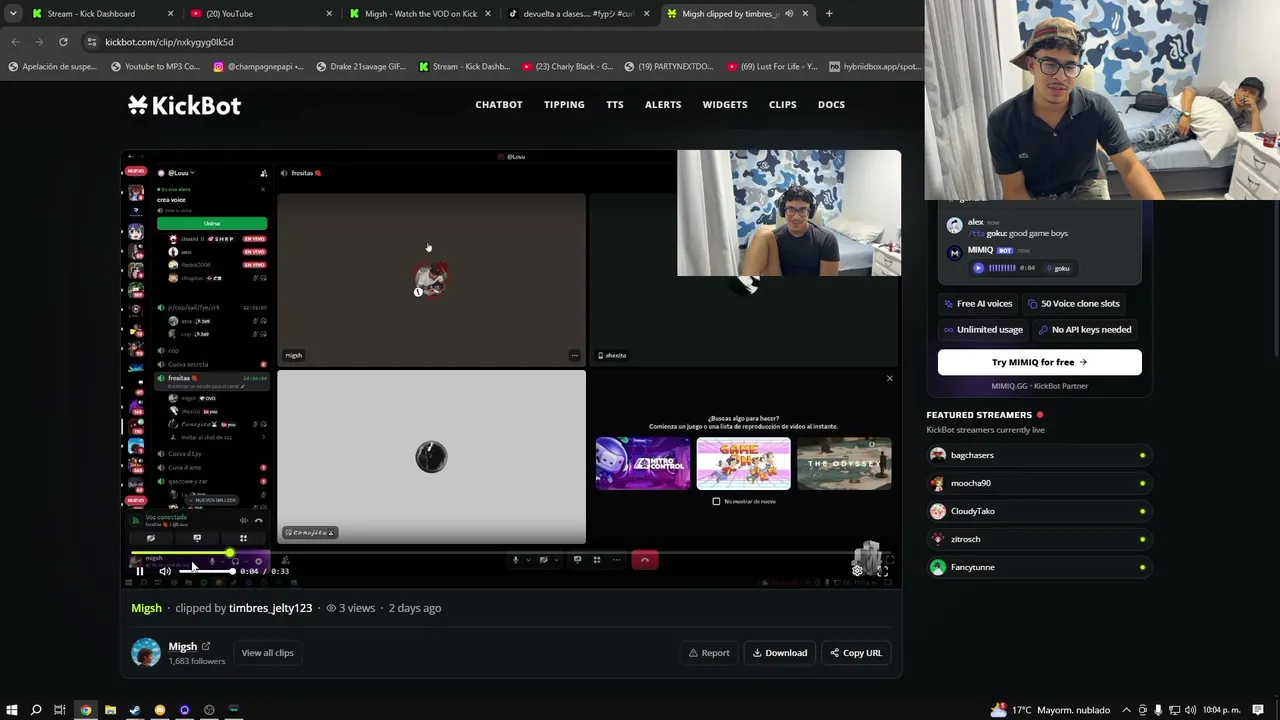Open the green Migsh streamer link
The image size is (1280, 720).
(x=146, y=608)
